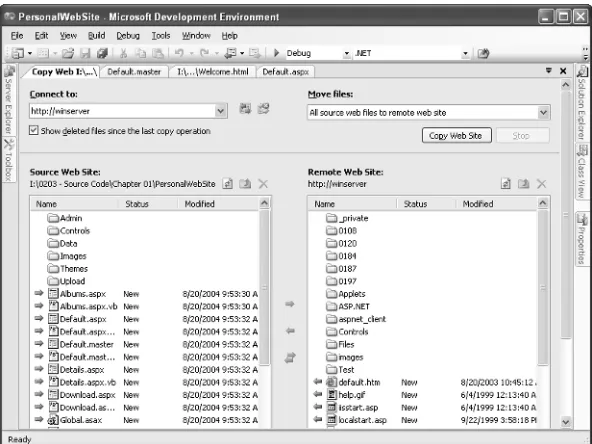Switch to the Default.aspx tab
This screenshot has width=592, height=444.
[285, 72]
